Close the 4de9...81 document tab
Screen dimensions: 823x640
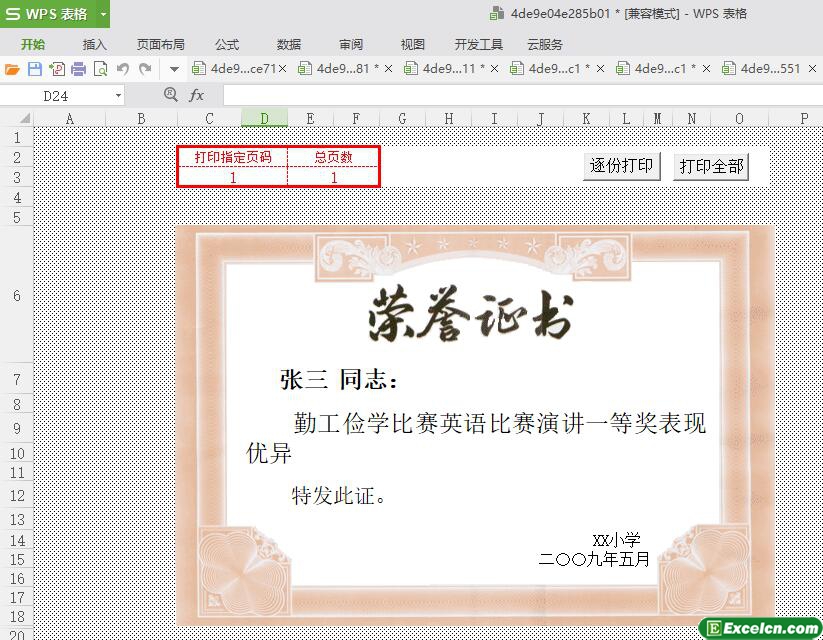388,69
